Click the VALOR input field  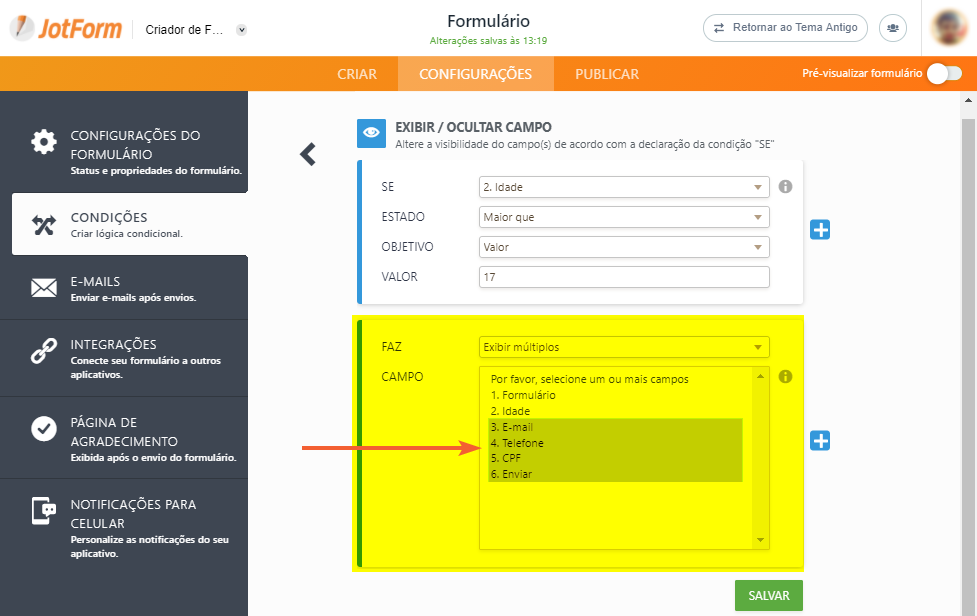tap(624, 277)
